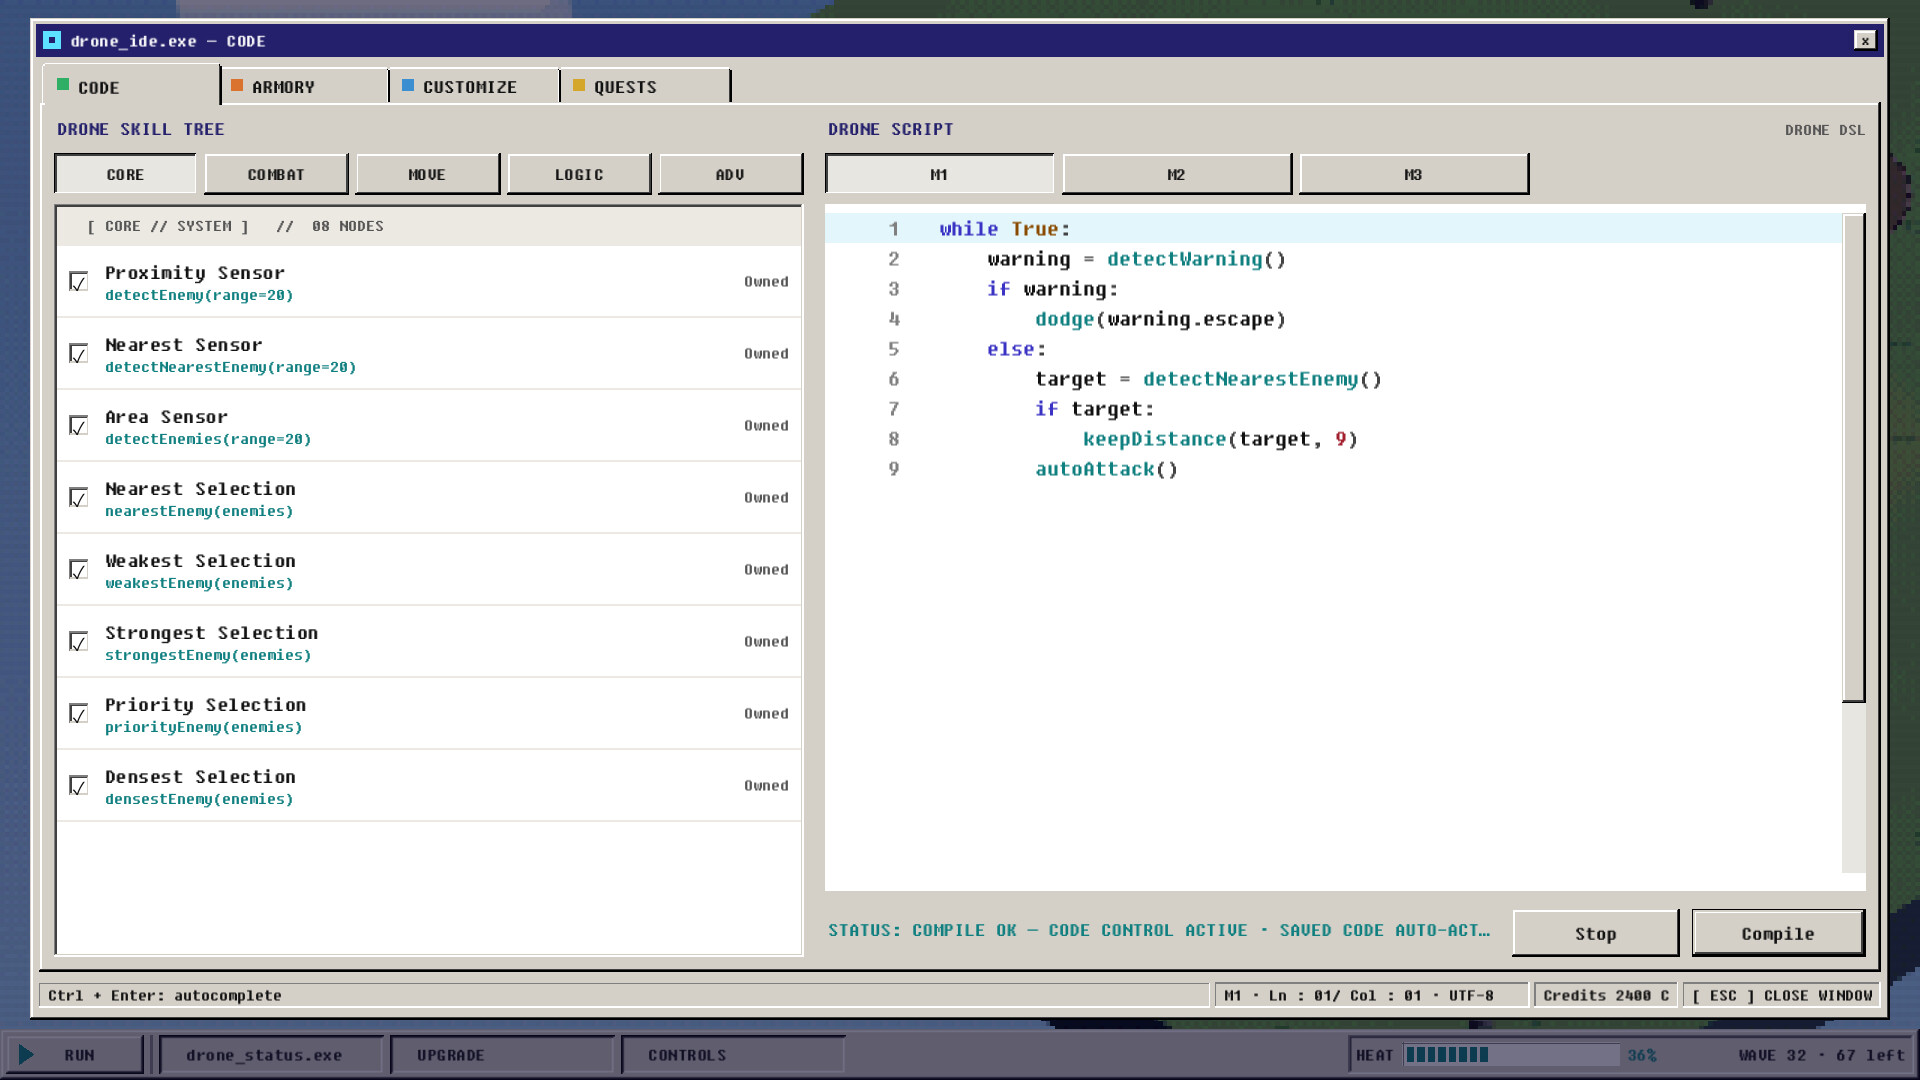Click the green CODE tab icon
Screen dimensions: 1920x1080
[63, 85]
